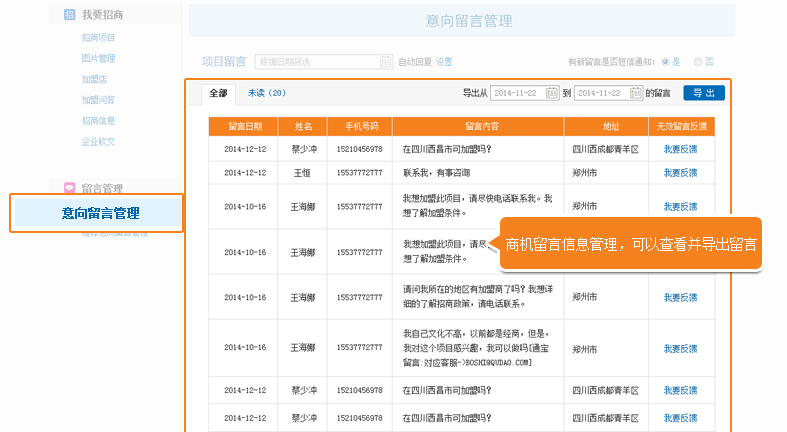Click the 留言管理 sidebar heading
Viewport: 787px width, 432px height.
click(x=102, y=189)
